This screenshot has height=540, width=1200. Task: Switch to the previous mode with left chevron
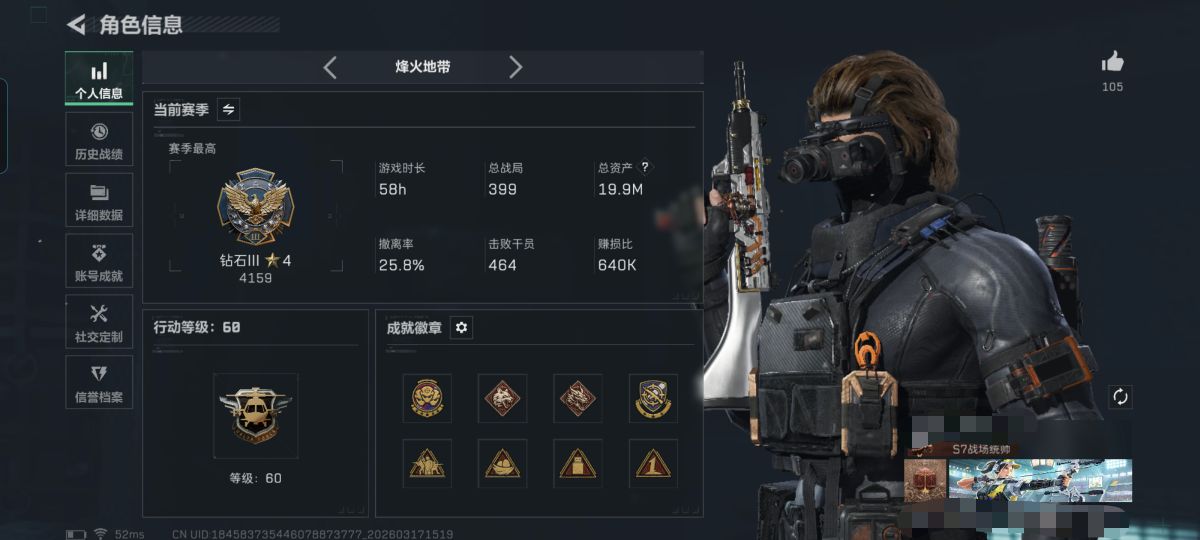tap(330, 68)
